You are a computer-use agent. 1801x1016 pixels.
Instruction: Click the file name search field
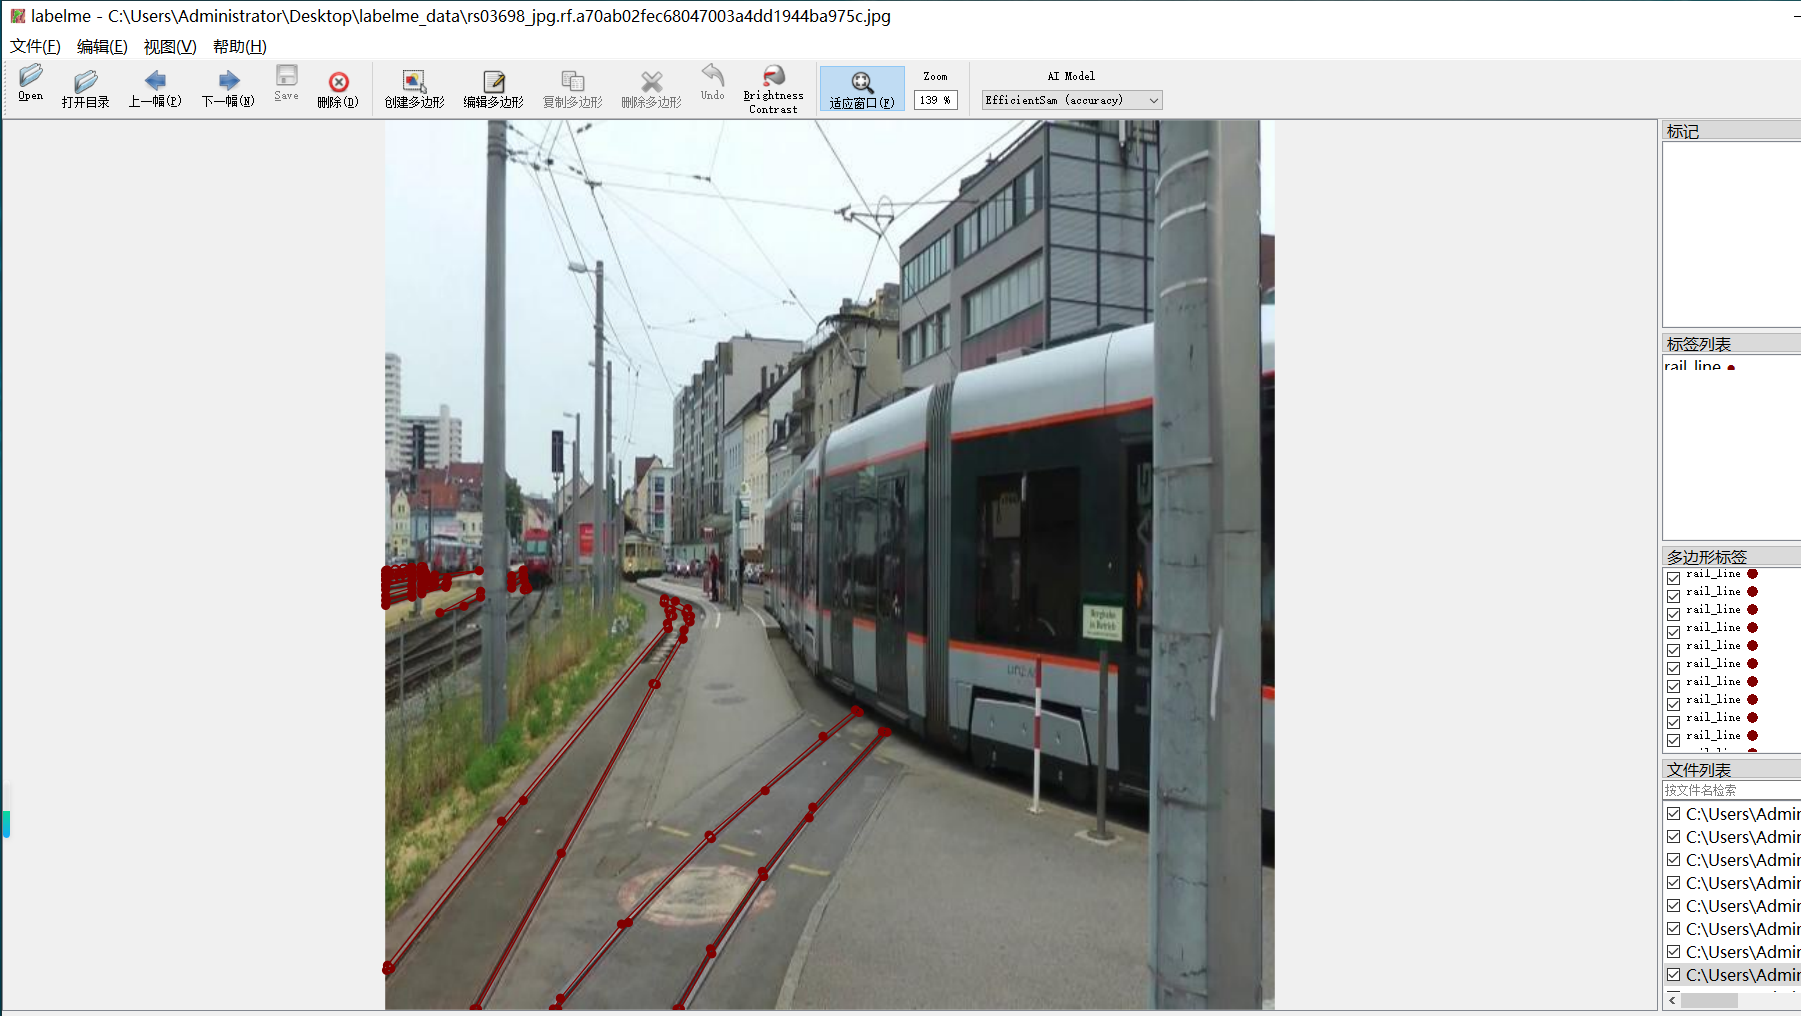pyautogui.click(x=1730, y=790)
